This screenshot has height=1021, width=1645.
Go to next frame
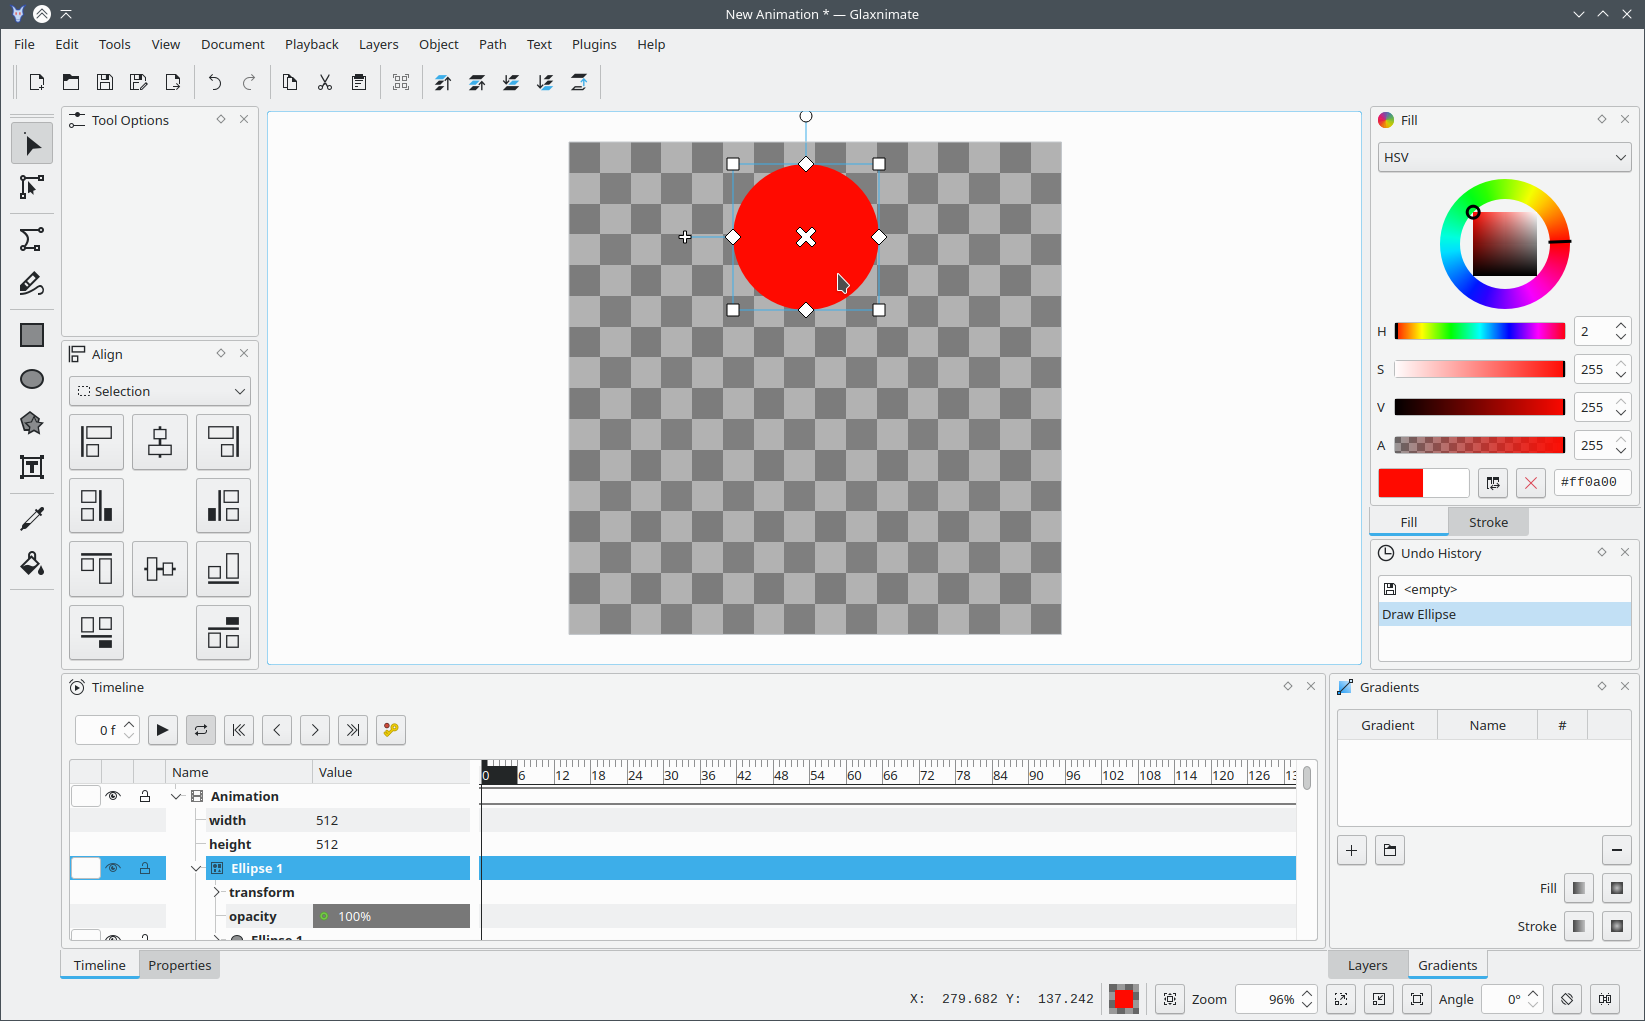click(315, 730)
